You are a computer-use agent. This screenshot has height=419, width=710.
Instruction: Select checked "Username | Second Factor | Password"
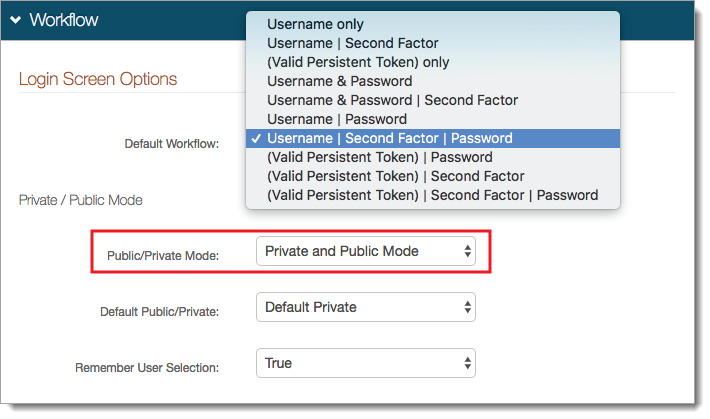tap(389, 138)
